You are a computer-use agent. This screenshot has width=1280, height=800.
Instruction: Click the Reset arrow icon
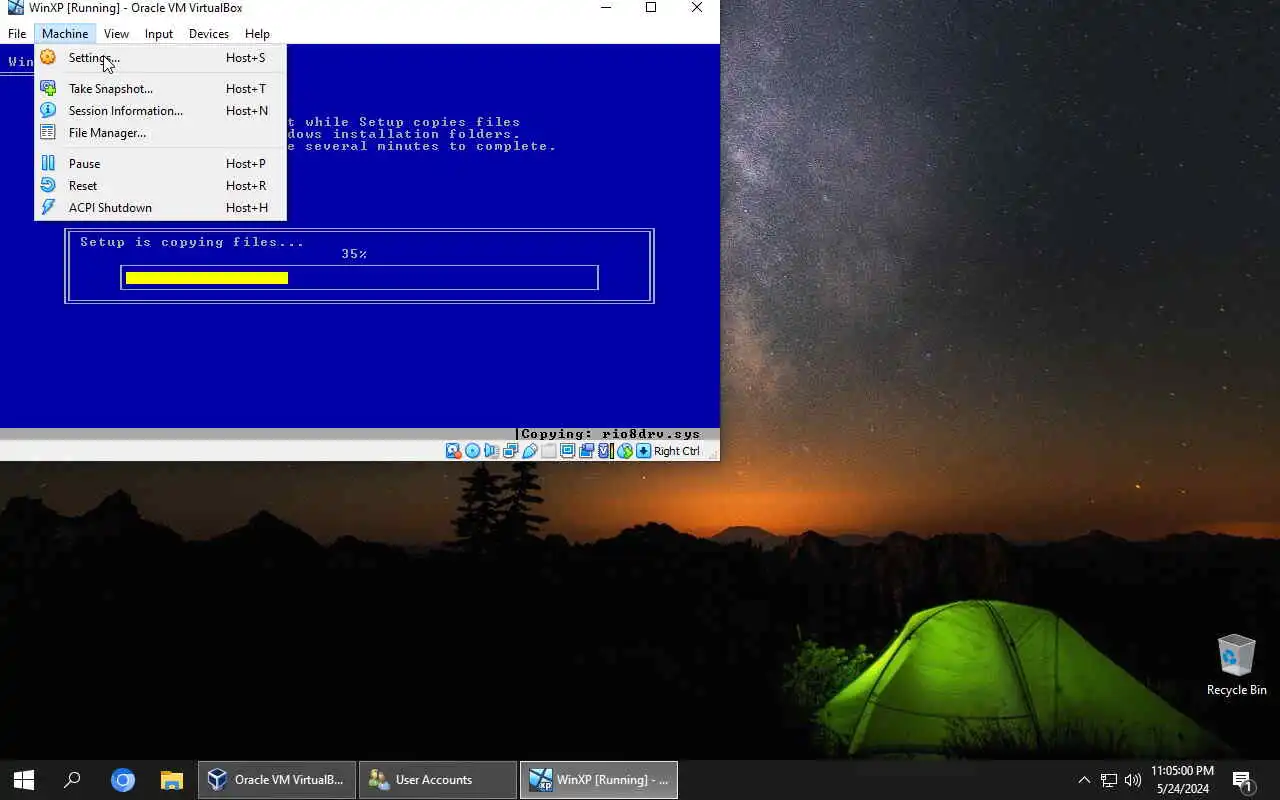pyautogui.click(x=48, y=186)
